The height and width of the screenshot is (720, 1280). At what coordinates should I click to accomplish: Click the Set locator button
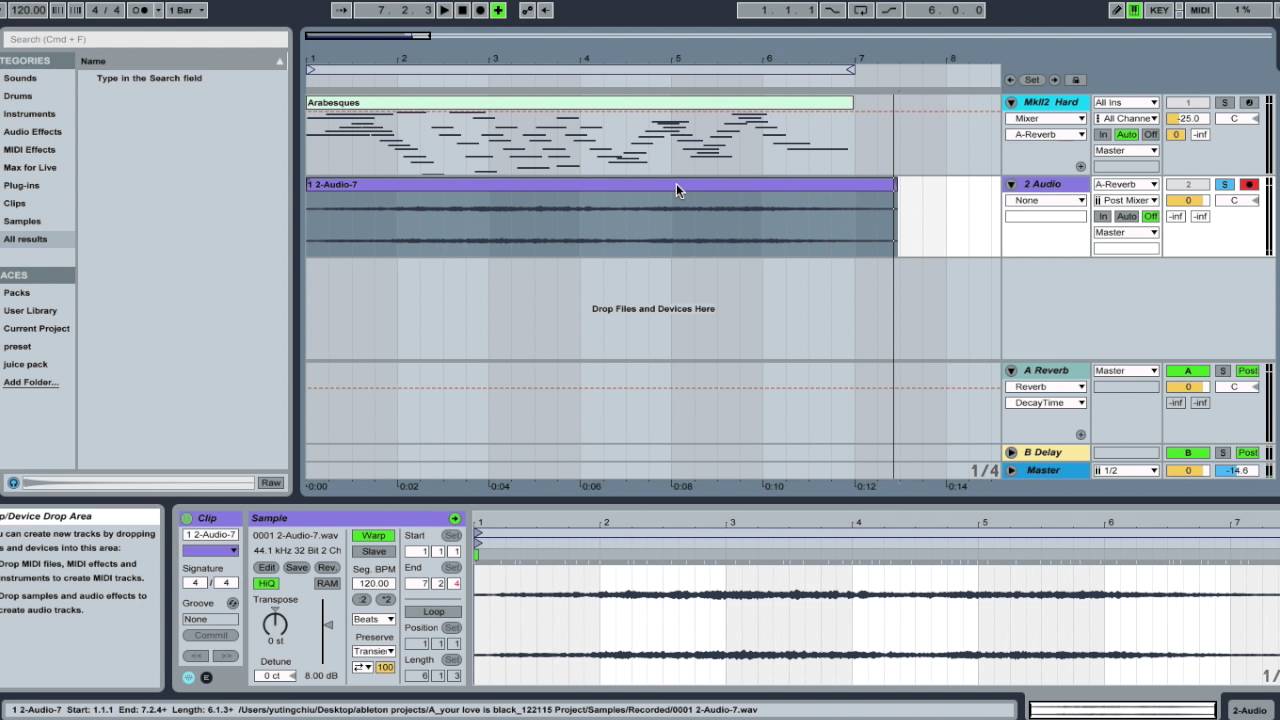pos(1032,80)
